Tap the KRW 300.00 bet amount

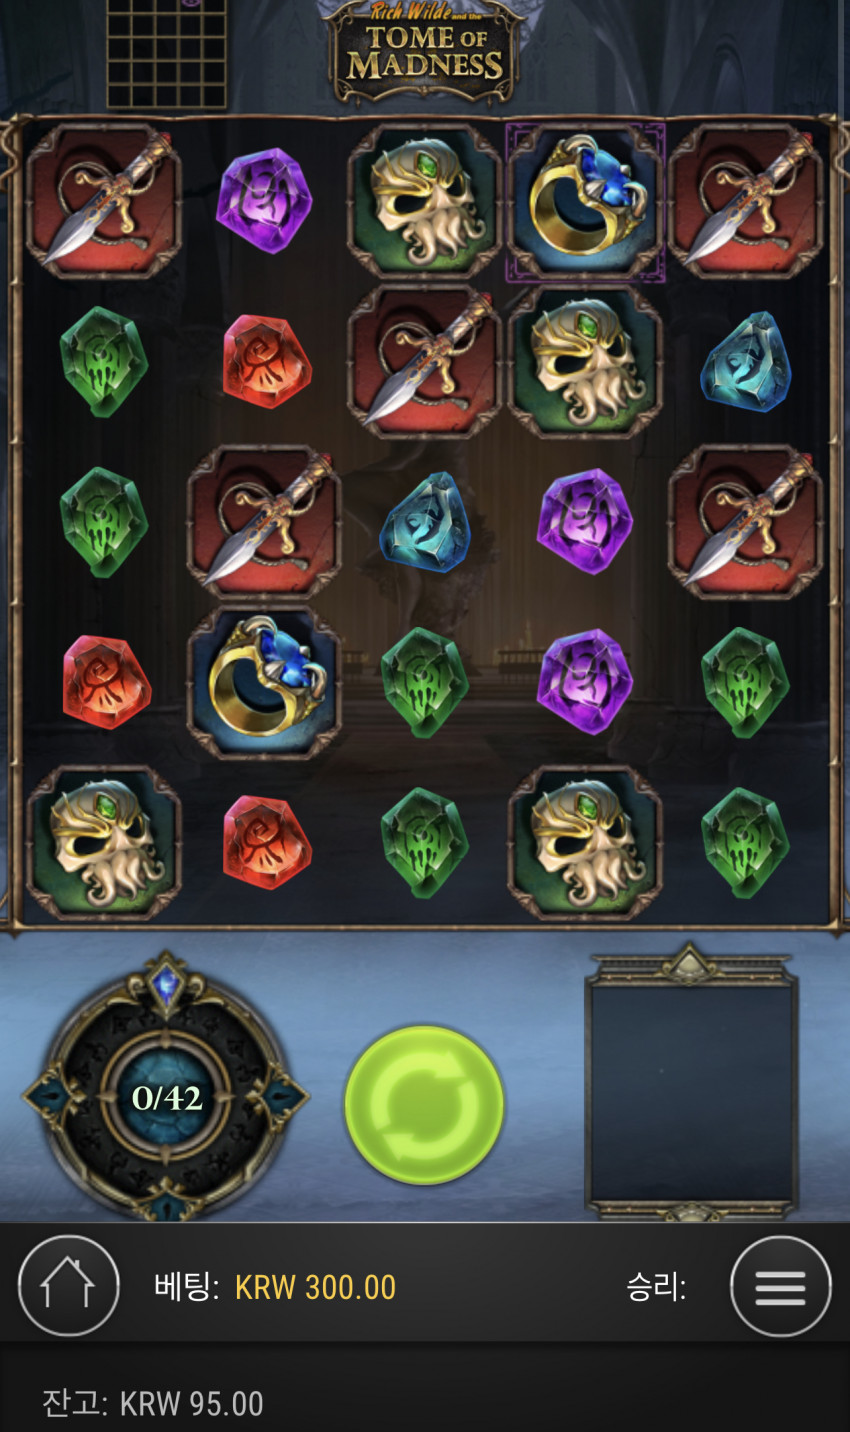click(x=315, y=1287)
